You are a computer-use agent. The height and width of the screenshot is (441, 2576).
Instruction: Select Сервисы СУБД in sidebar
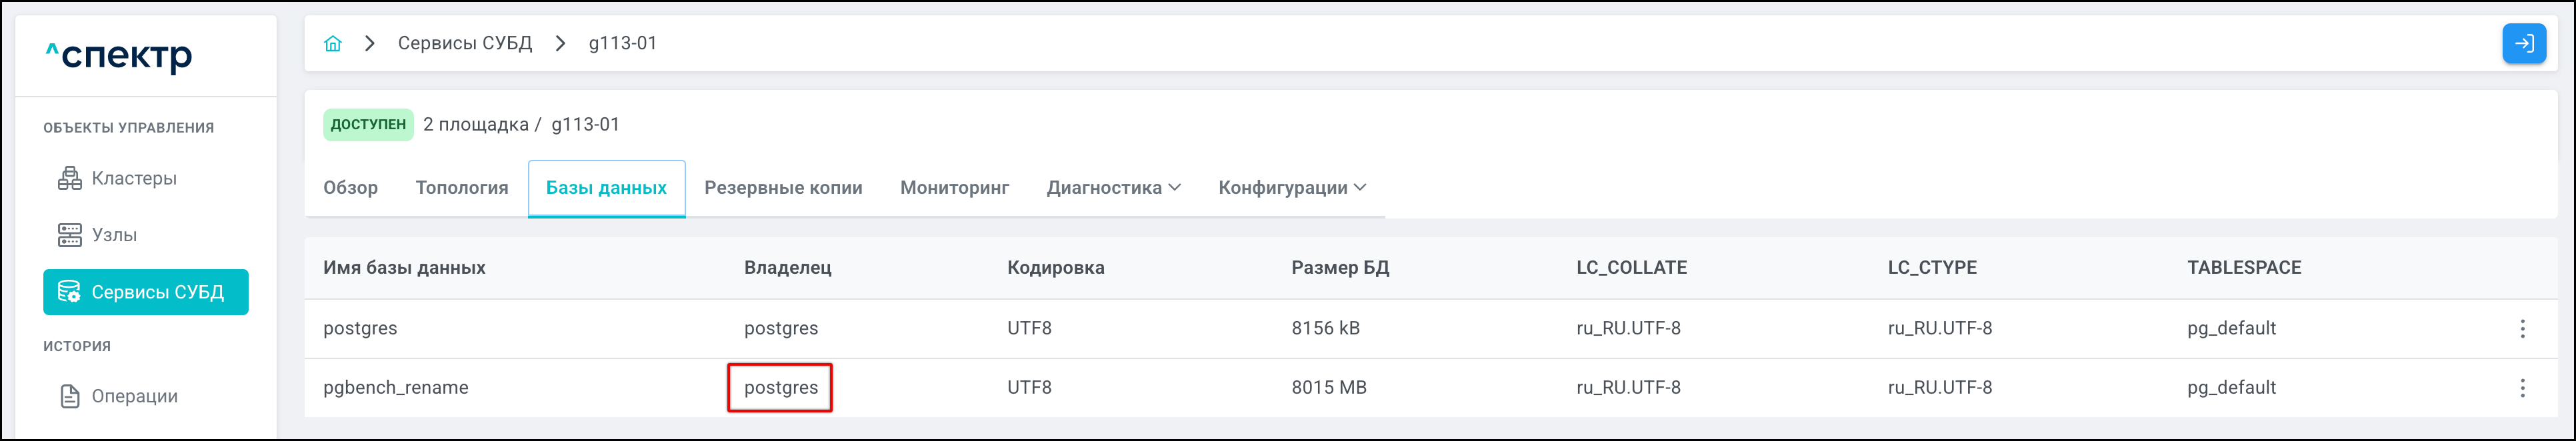coord(146,292)
